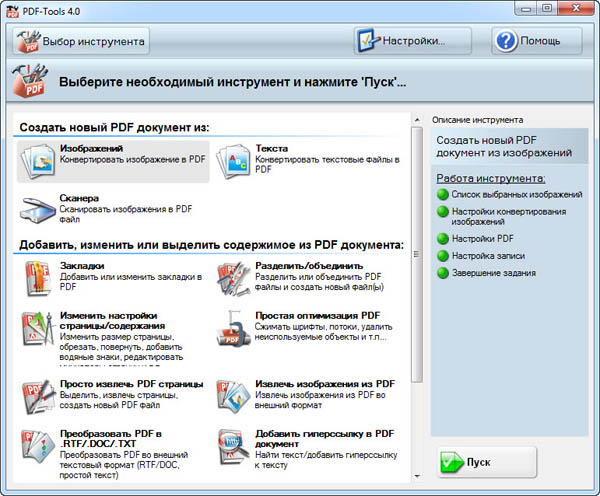Click green dot beside Настройки конвертирования изображений

[443, 211]
